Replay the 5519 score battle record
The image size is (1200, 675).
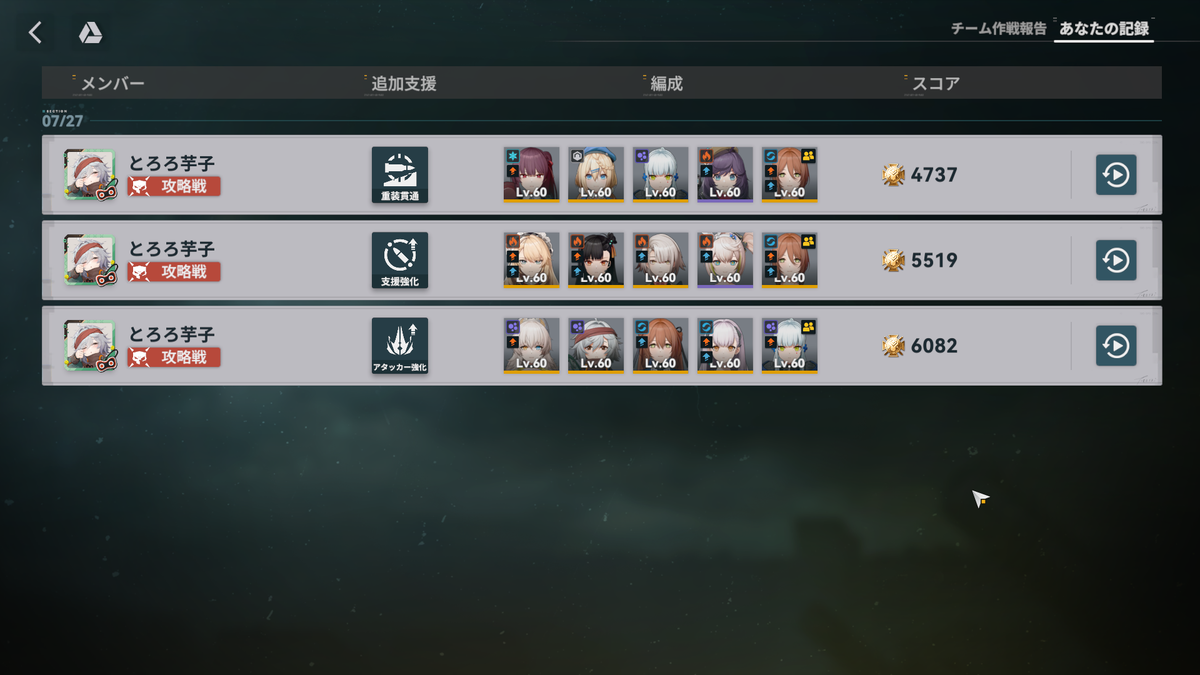click(1116, 261)
